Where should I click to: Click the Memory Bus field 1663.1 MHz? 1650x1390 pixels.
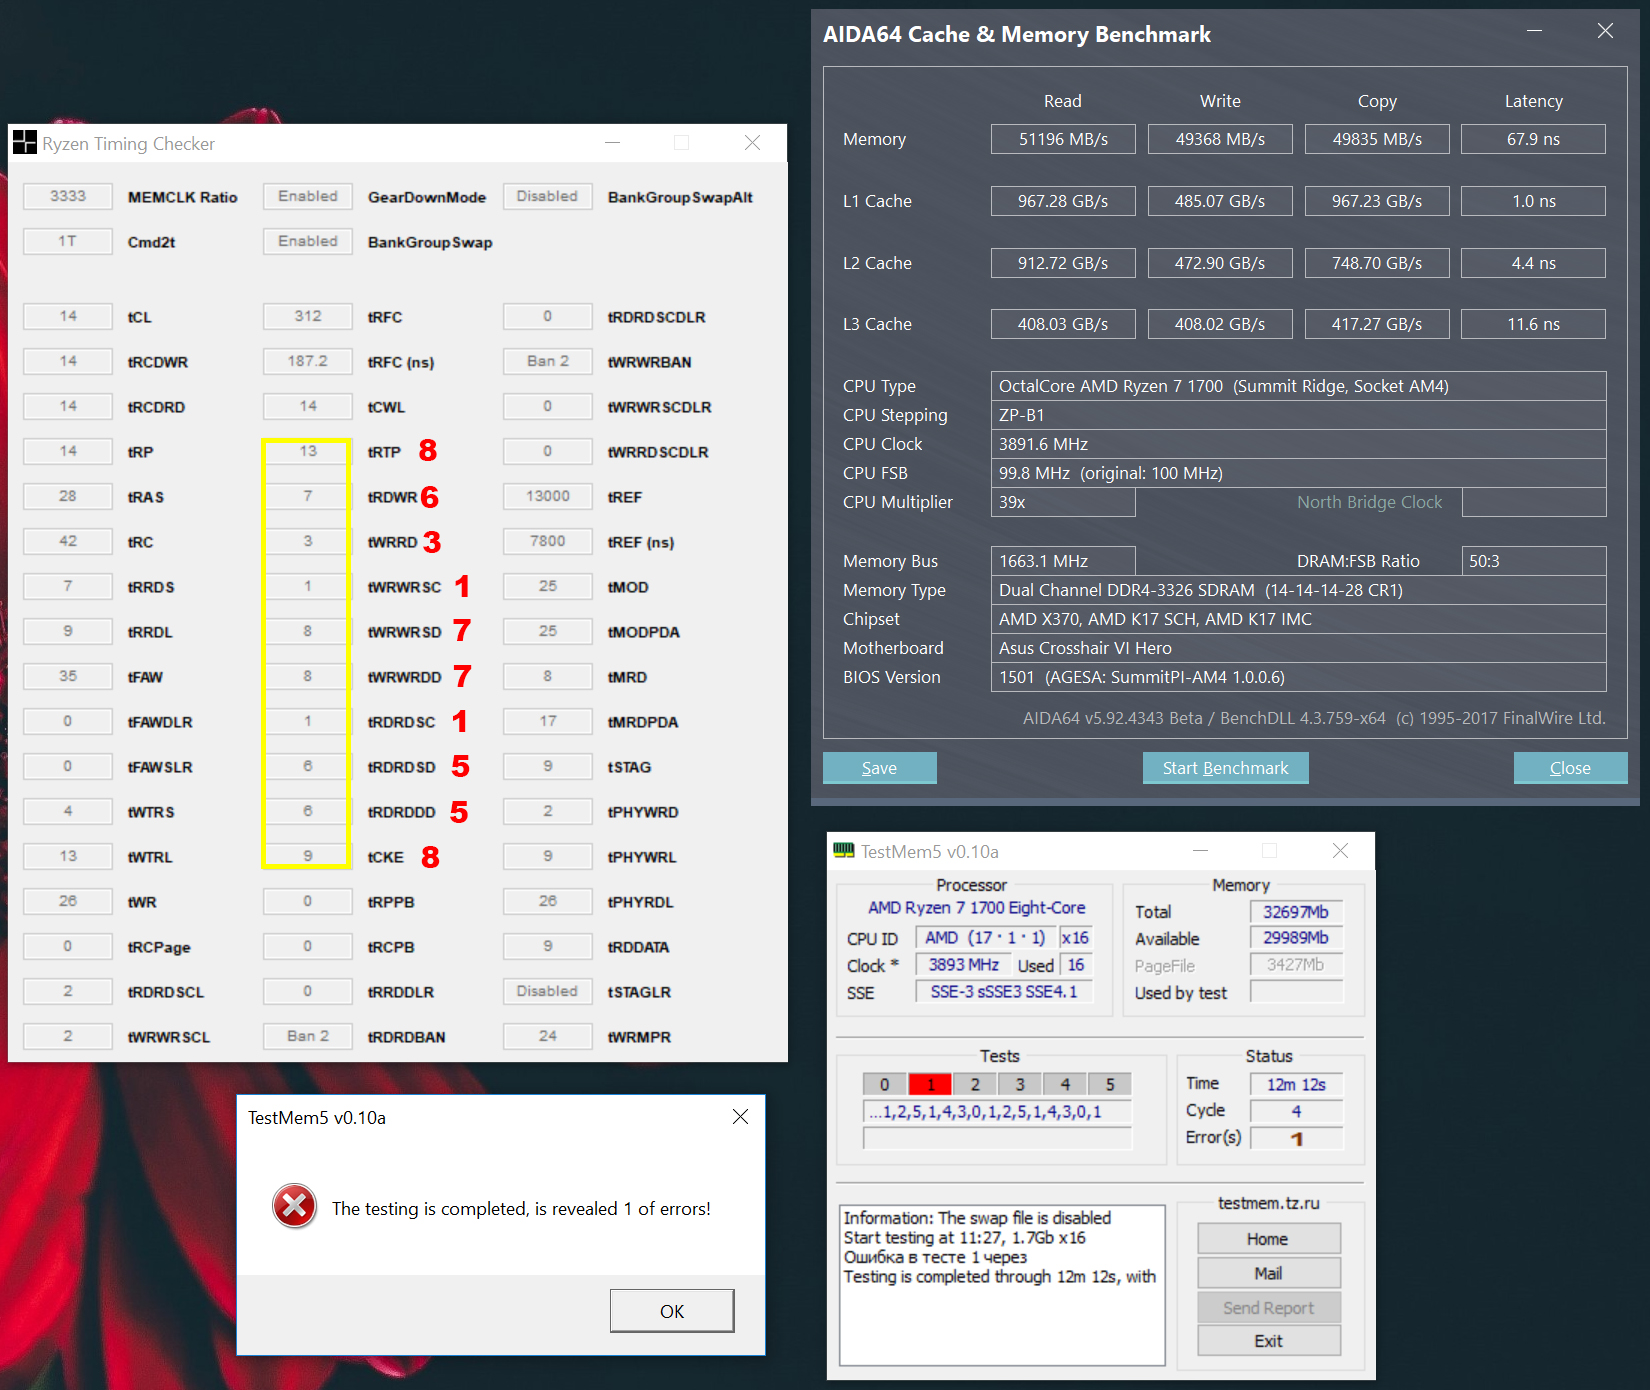[1063, 561]
